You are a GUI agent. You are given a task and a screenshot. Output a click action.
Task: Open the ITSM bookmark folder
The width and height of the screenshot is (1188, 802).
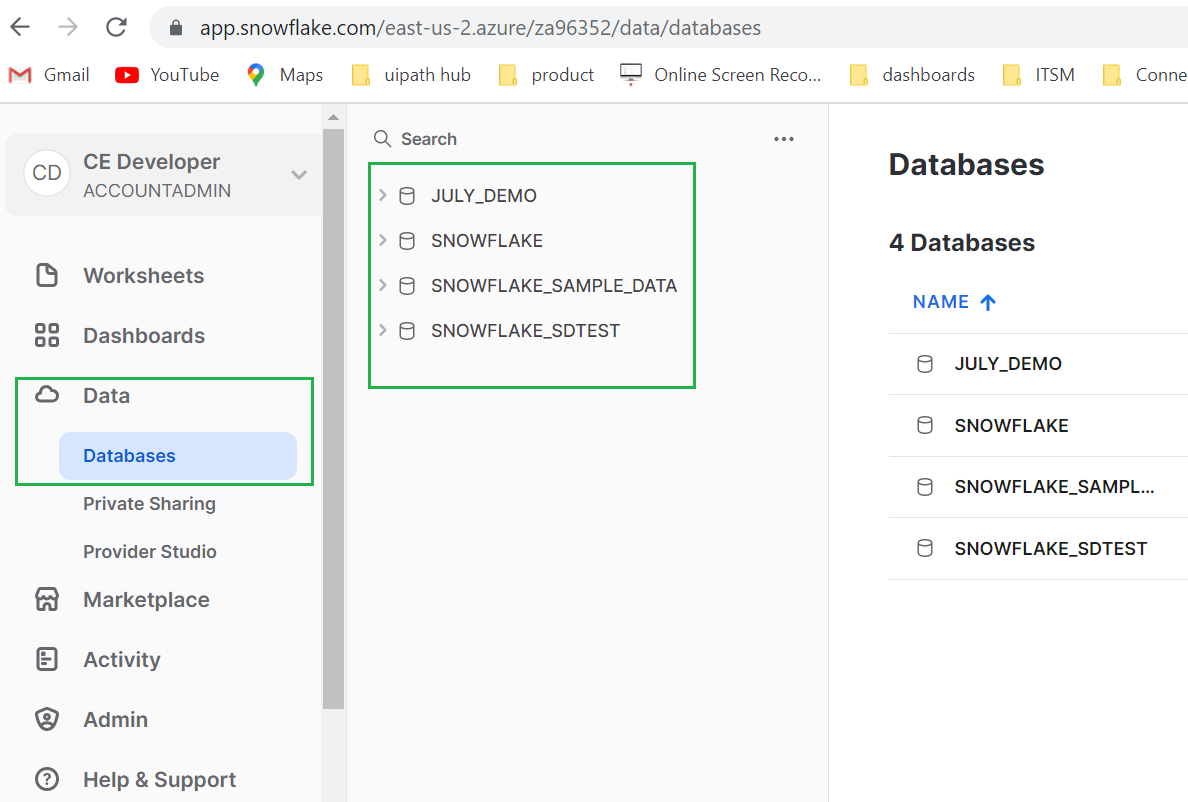1039,75
